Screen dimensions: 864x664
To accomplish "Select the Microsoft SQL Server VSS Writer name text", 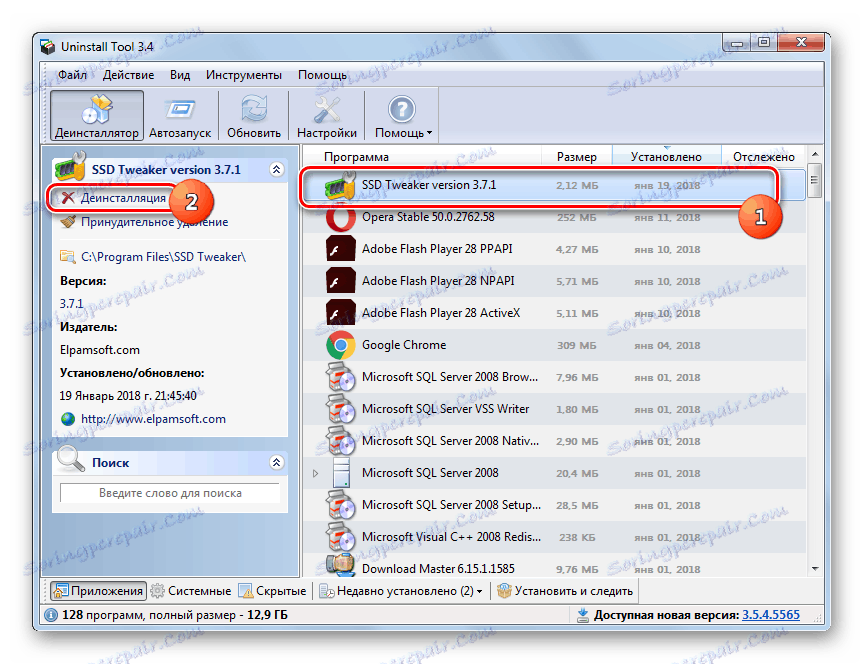I will pyautogui.click(x=445, y=409).
